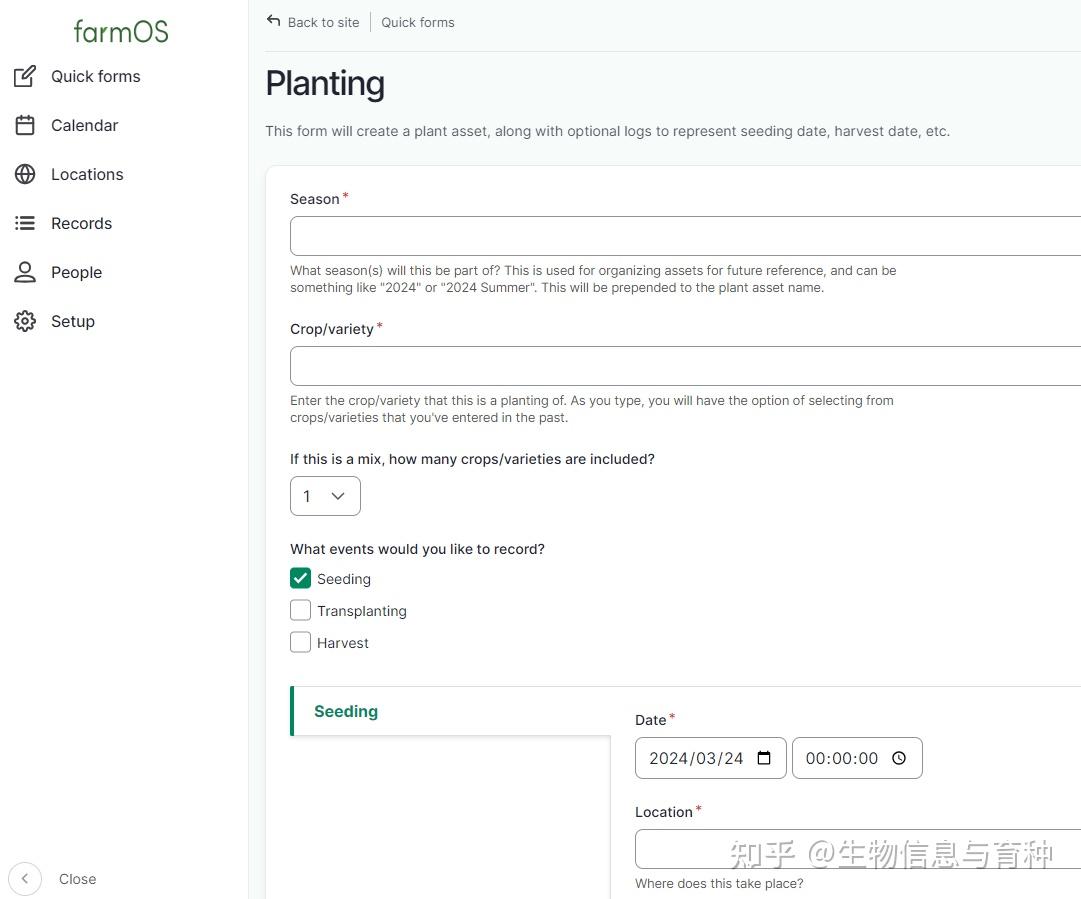
Task: Click the Calendar icon in sidebar
Action: (25, 125)
